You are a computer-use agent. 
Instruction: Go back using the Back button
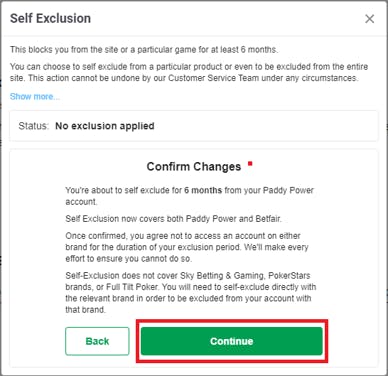[x=97, y=341]
